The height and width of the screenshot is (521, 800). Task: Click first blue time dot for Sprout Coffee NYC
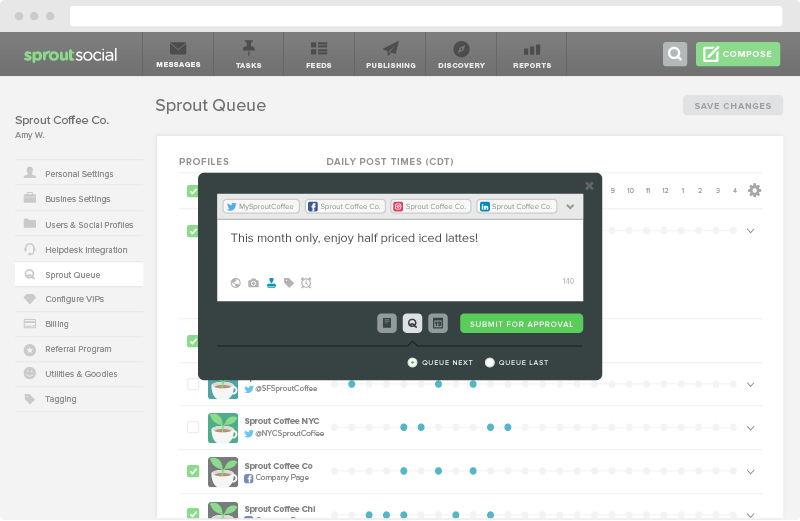click(404, 428)
